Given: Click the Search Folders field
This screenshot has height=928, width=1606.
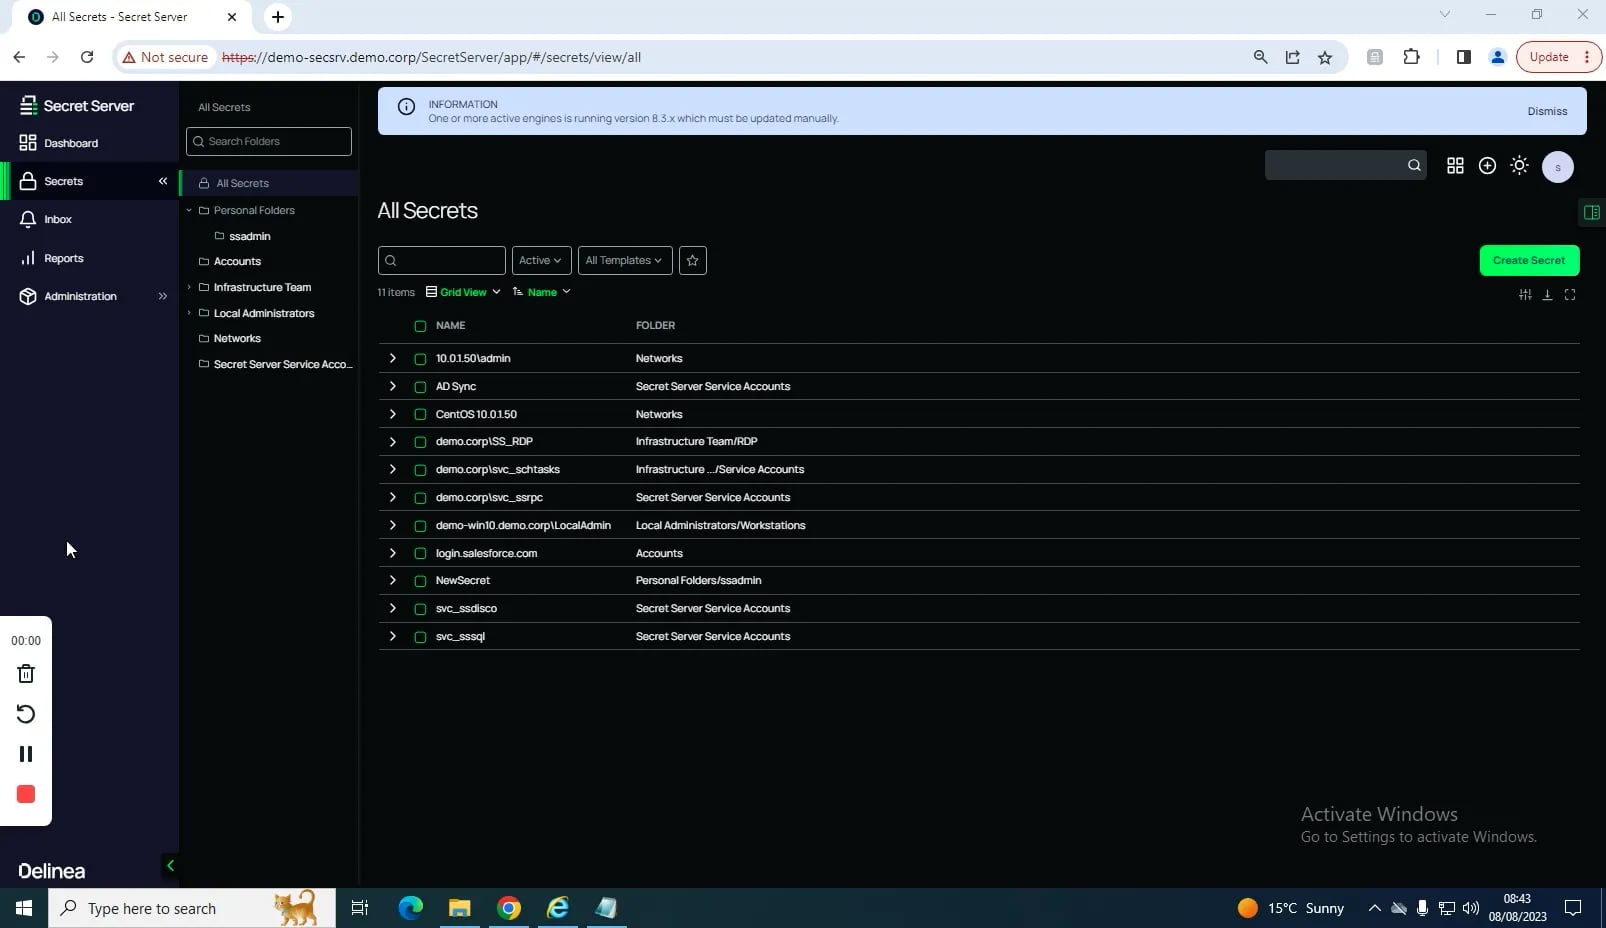Looking at the screenshot, I should 269,141.
